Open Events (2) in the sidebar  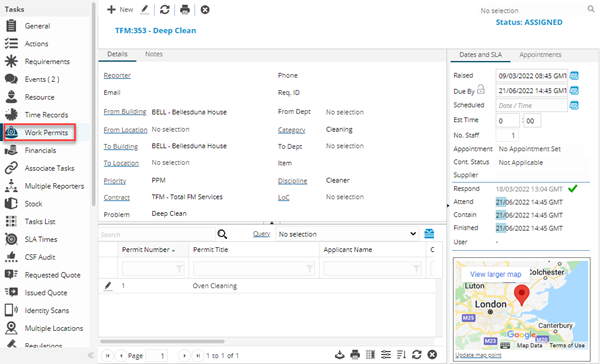click(x=42, y=79)
